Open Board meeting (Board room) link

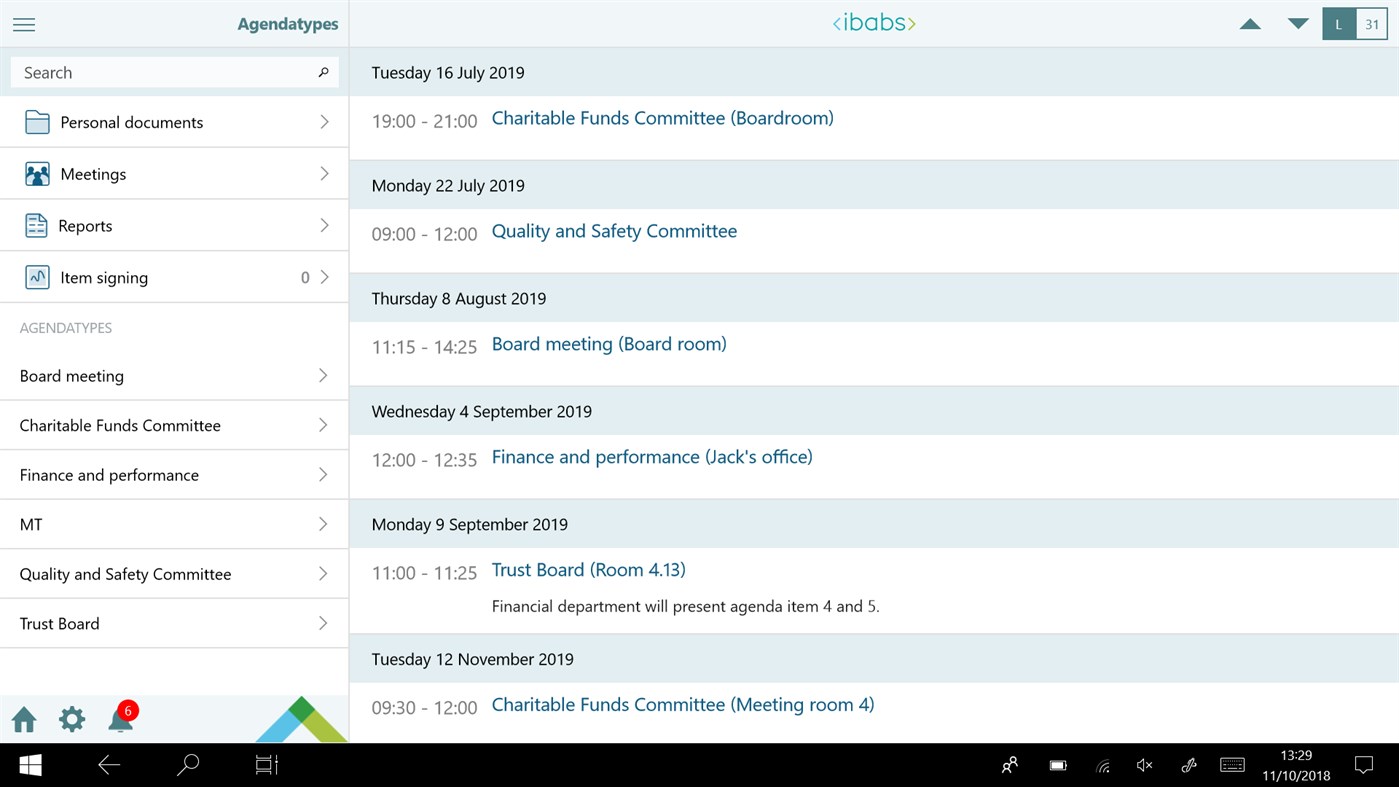[x=609, y=344]
